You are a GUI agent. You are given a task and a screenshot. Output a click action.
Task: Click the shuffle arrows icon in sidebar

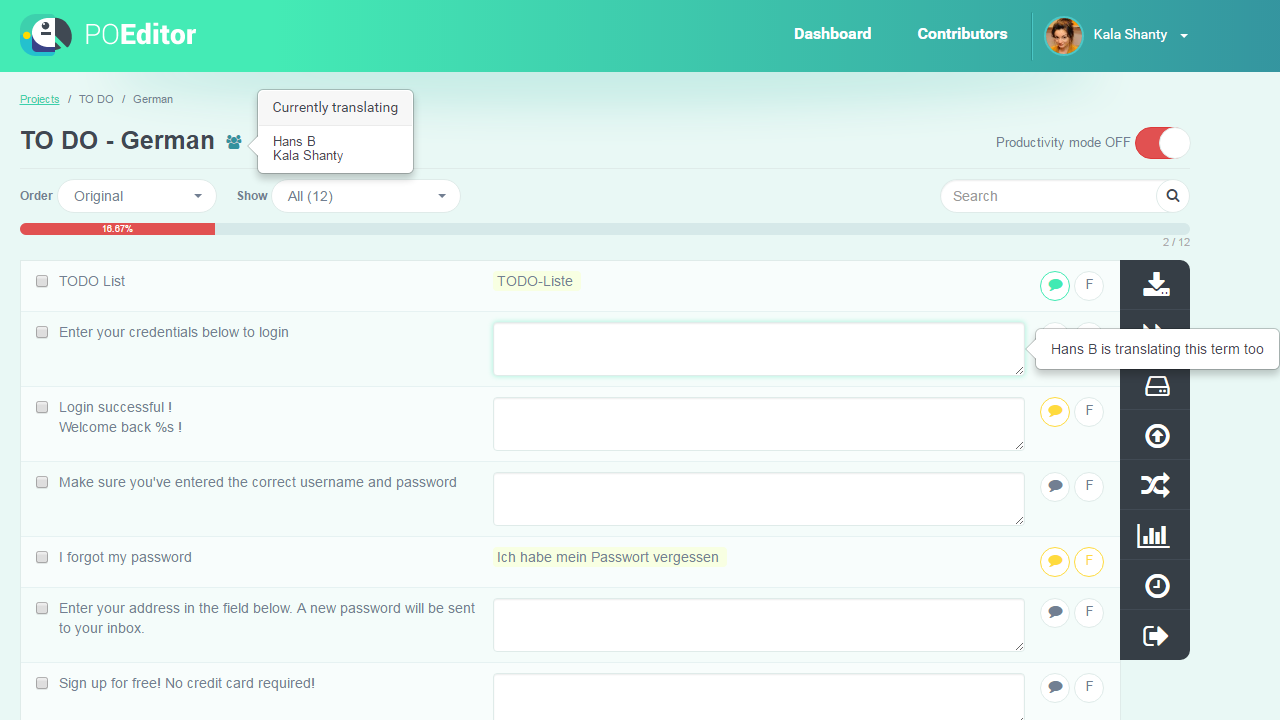click(1156, 486)
